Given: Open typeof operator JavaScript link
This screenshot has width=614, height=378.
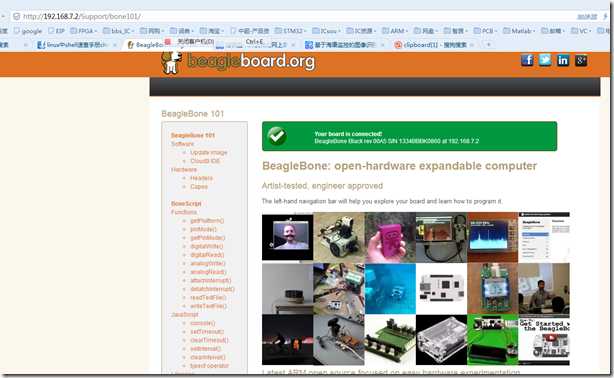Looking at the screenshot, I should pyautogui.click(x=209, y=366).
